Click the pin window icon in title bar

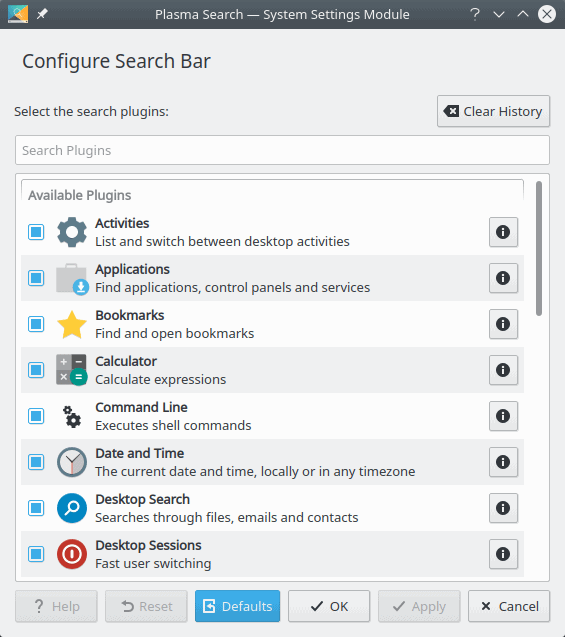tap(42, 14)
